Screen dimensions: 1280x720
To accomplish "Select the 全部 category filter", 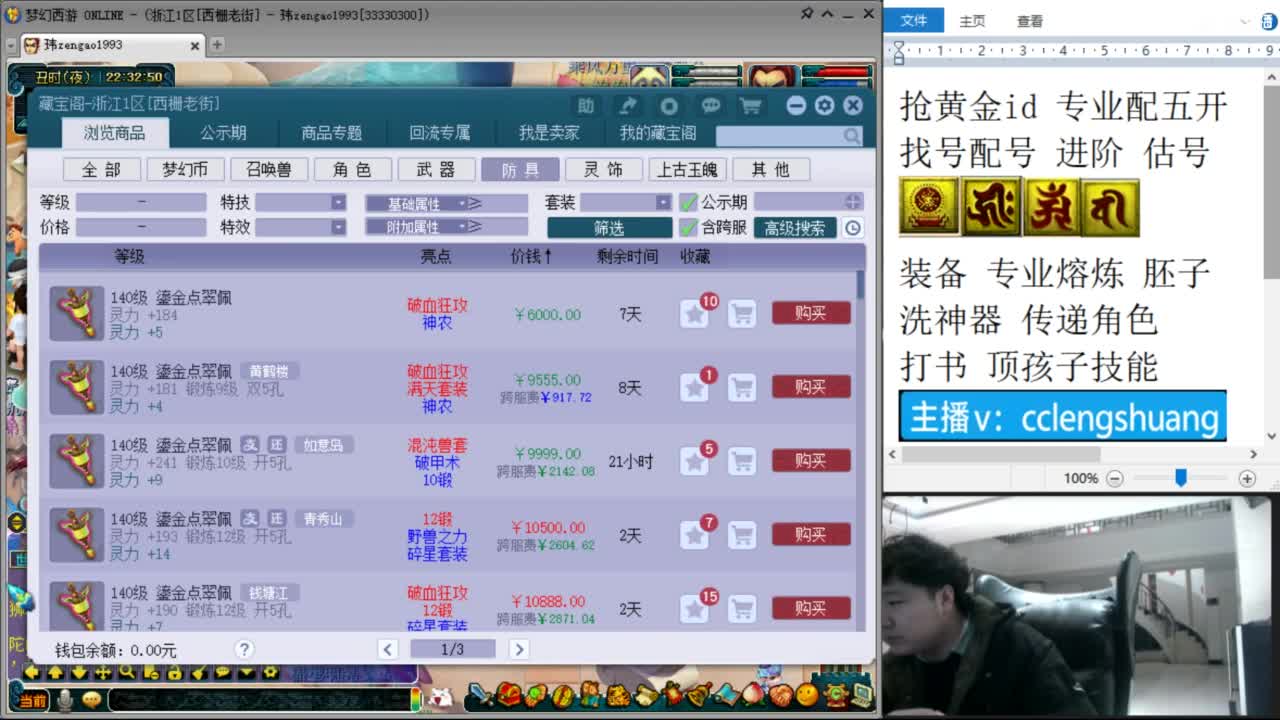I will tap(101, 170).
